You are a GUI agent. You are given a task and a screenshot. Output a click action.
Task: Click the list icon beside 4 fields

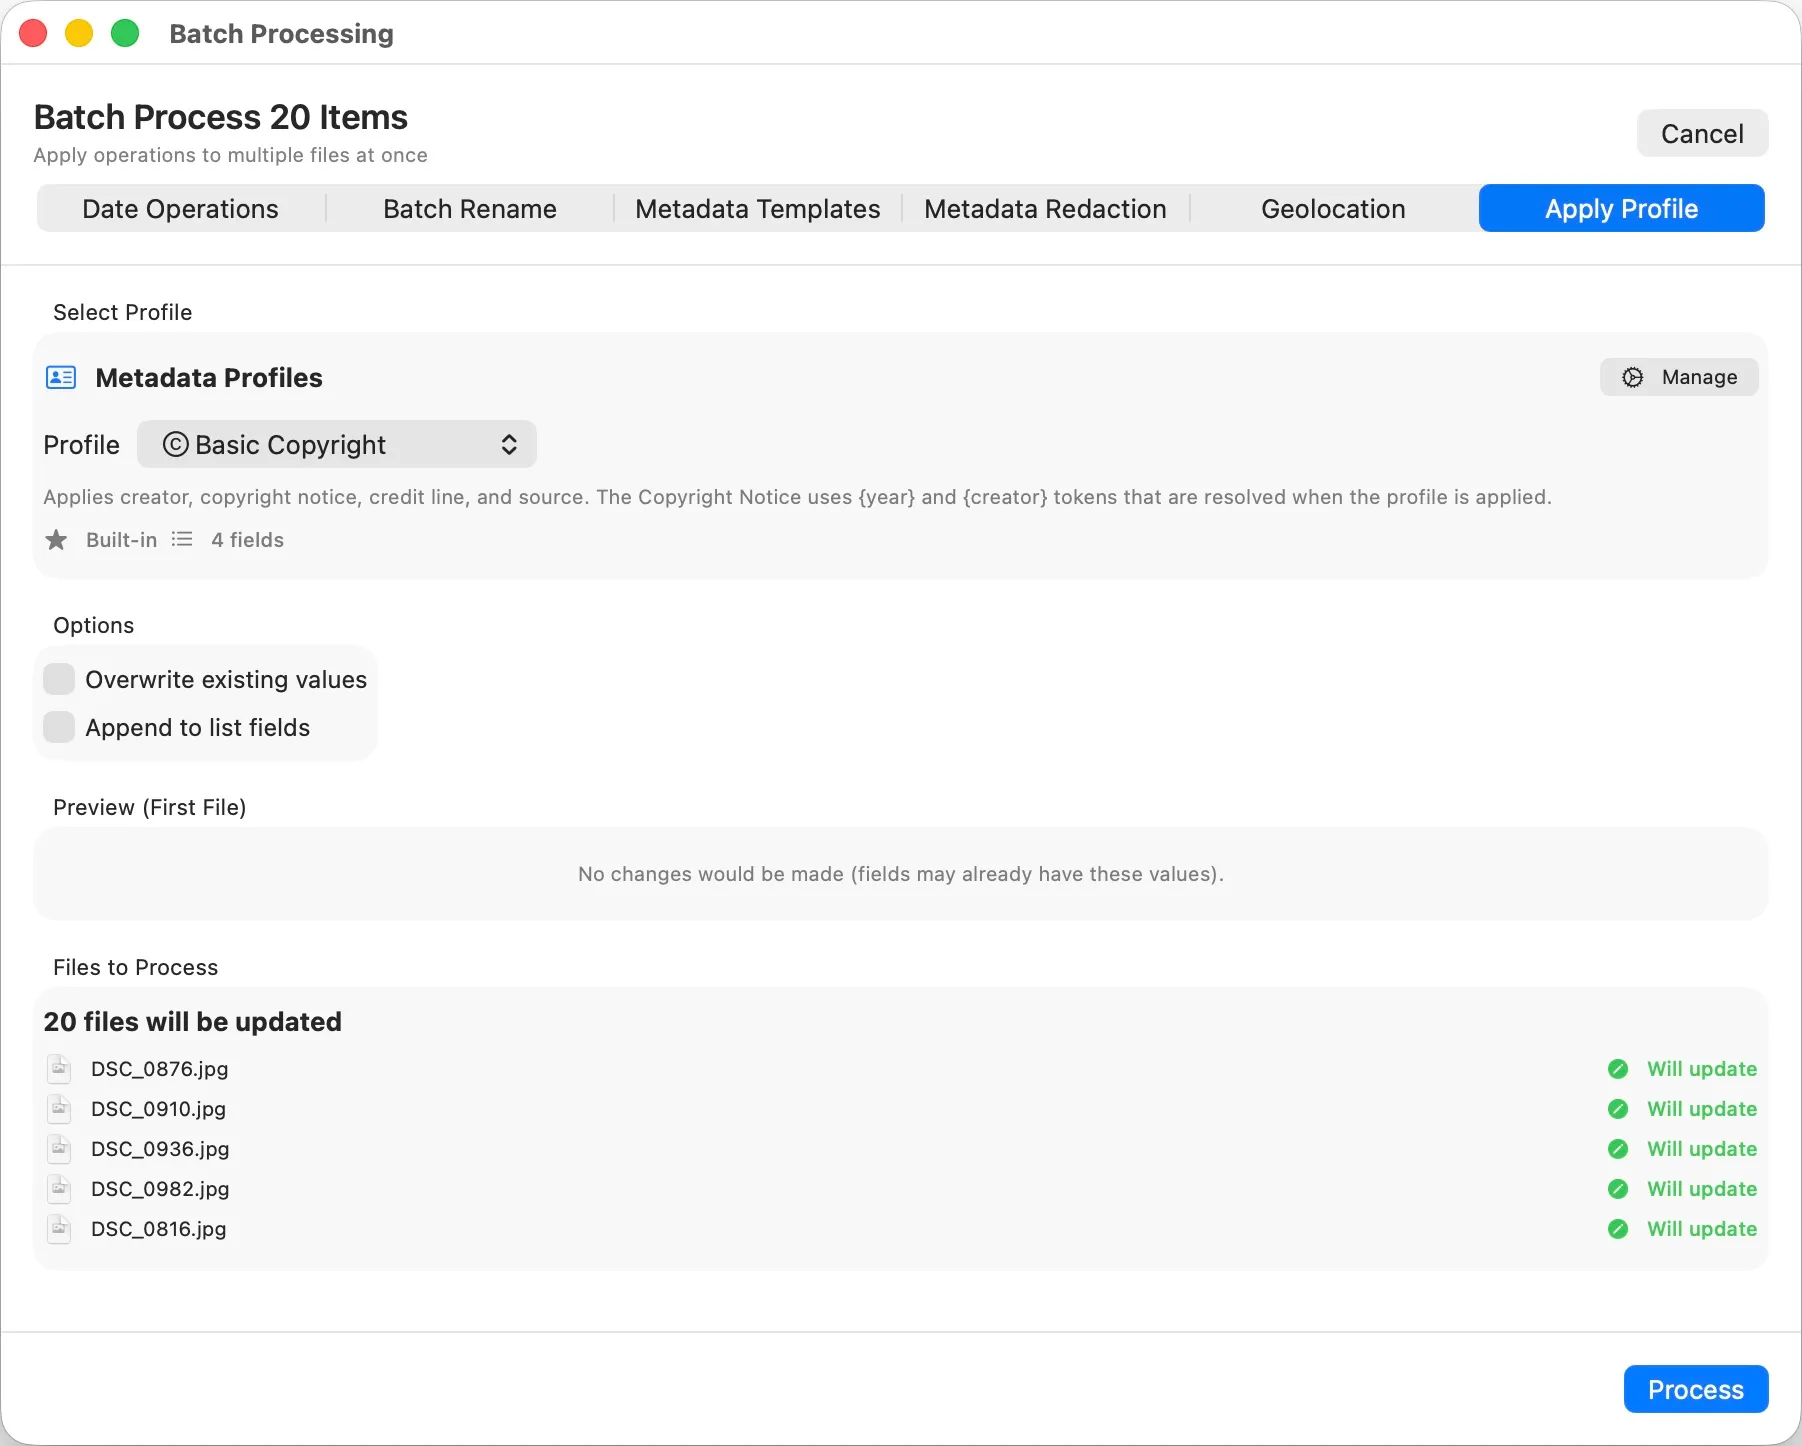(182, 538)
